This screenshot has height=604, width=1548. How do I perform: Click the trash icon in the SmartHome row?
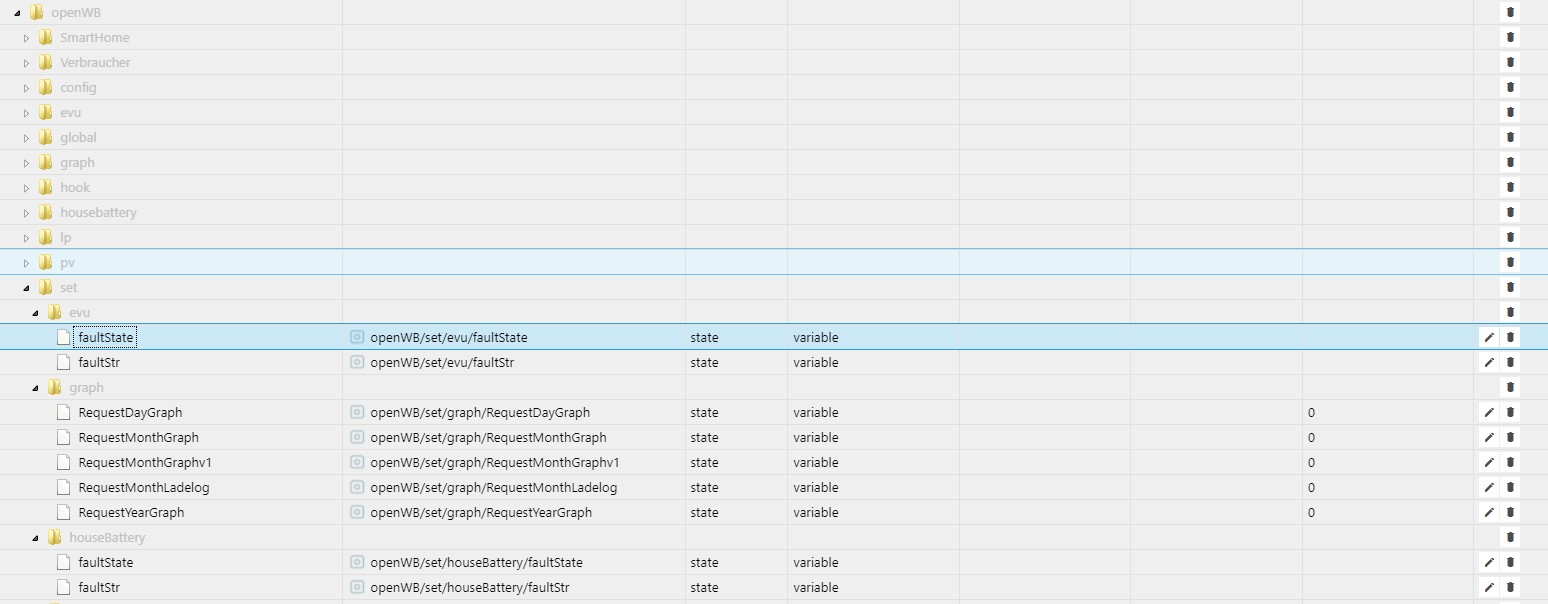1510,38
